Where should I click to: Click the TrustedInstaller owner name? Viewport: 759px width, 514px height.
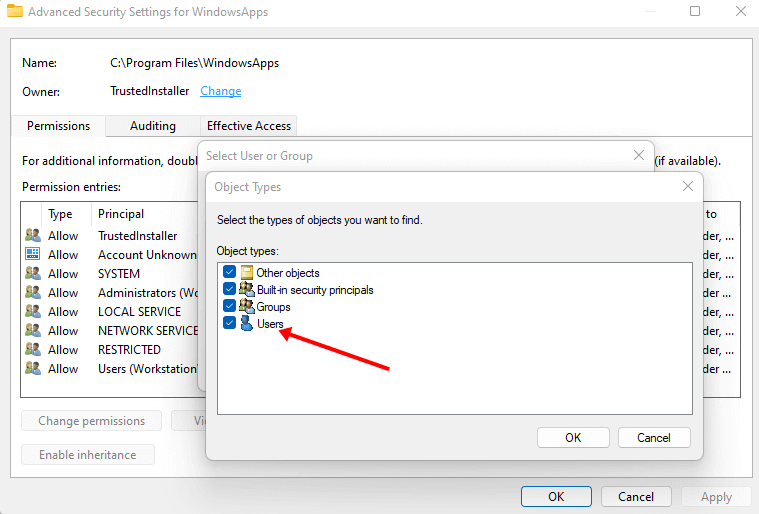point(150,91)
